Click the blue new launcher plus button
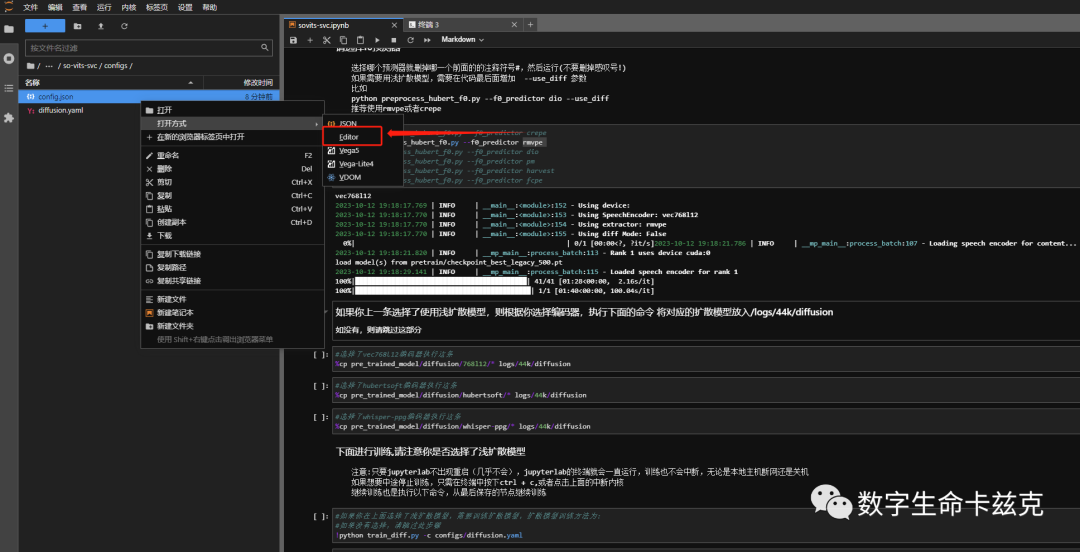The image size is (1080, 552). click(x=45, y=25)
